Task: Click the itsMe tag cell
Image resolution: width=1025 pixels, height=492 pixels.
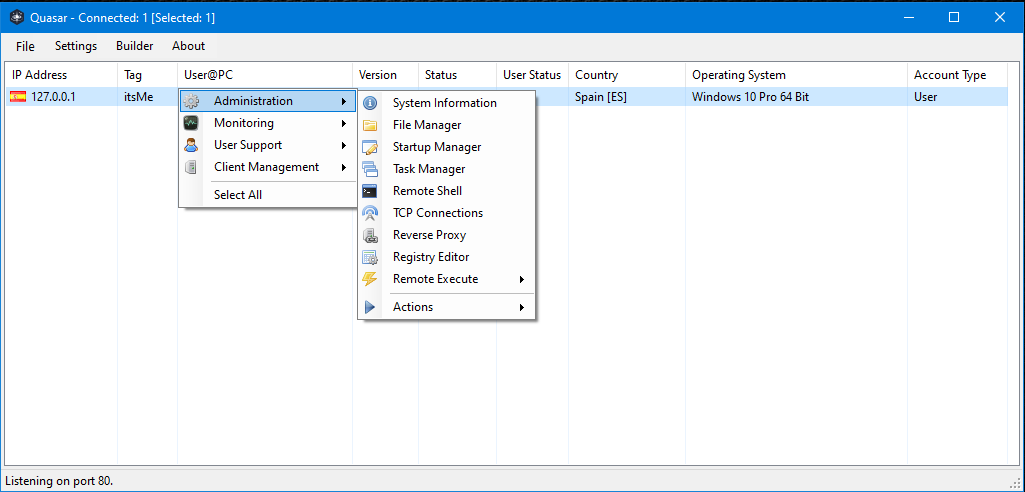Action: (x=139, y=97)
